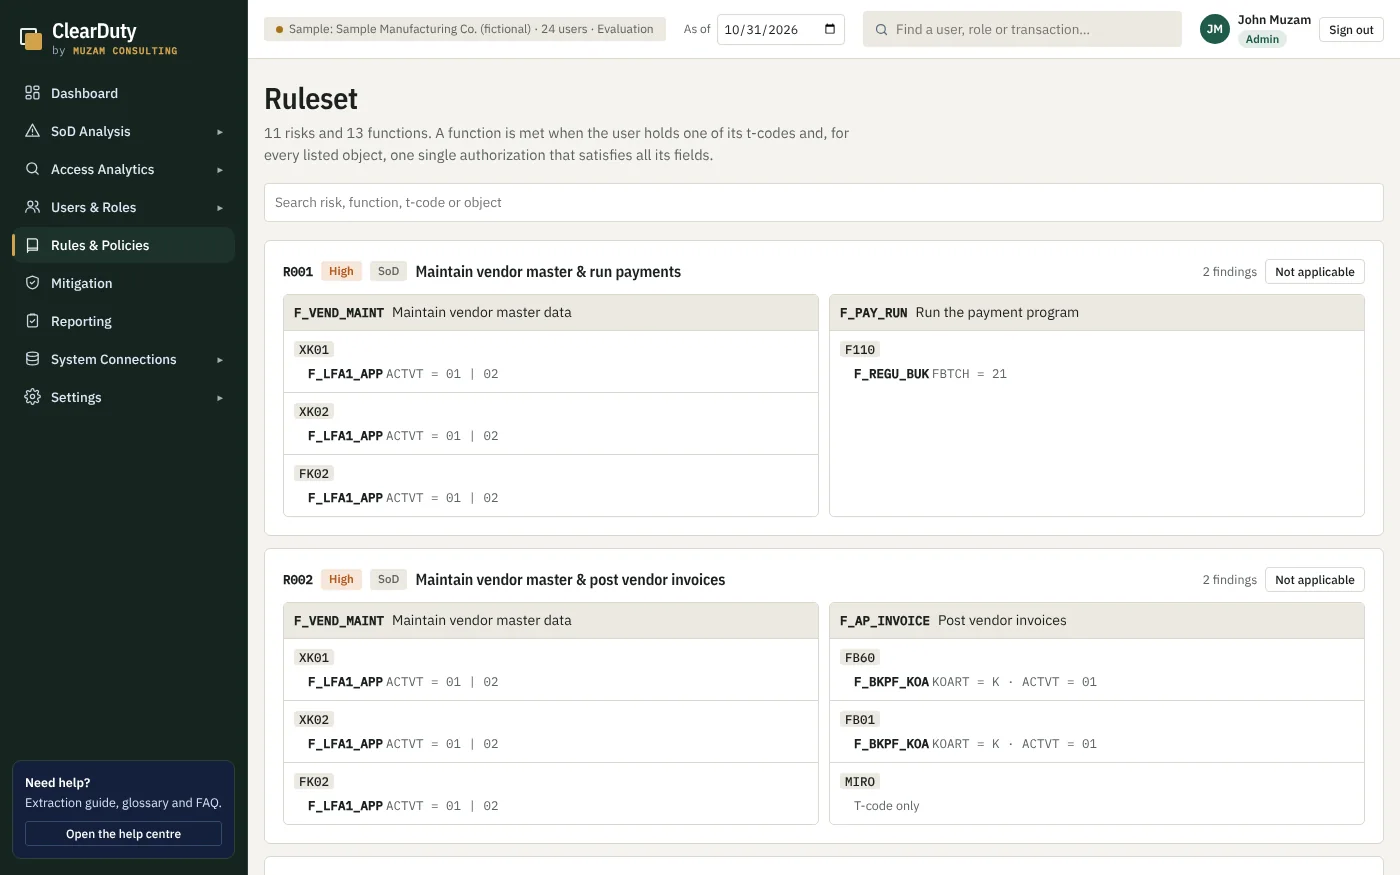
Task: Click the F_AP_INVOICE function header
Action: [1097, 621]
